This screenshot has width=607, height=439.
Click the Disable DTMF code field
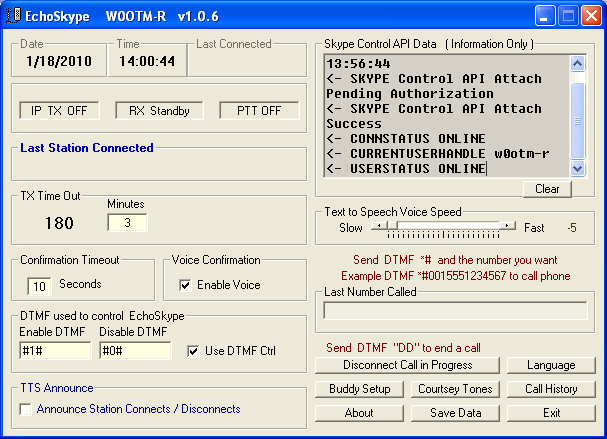[135, 351]
